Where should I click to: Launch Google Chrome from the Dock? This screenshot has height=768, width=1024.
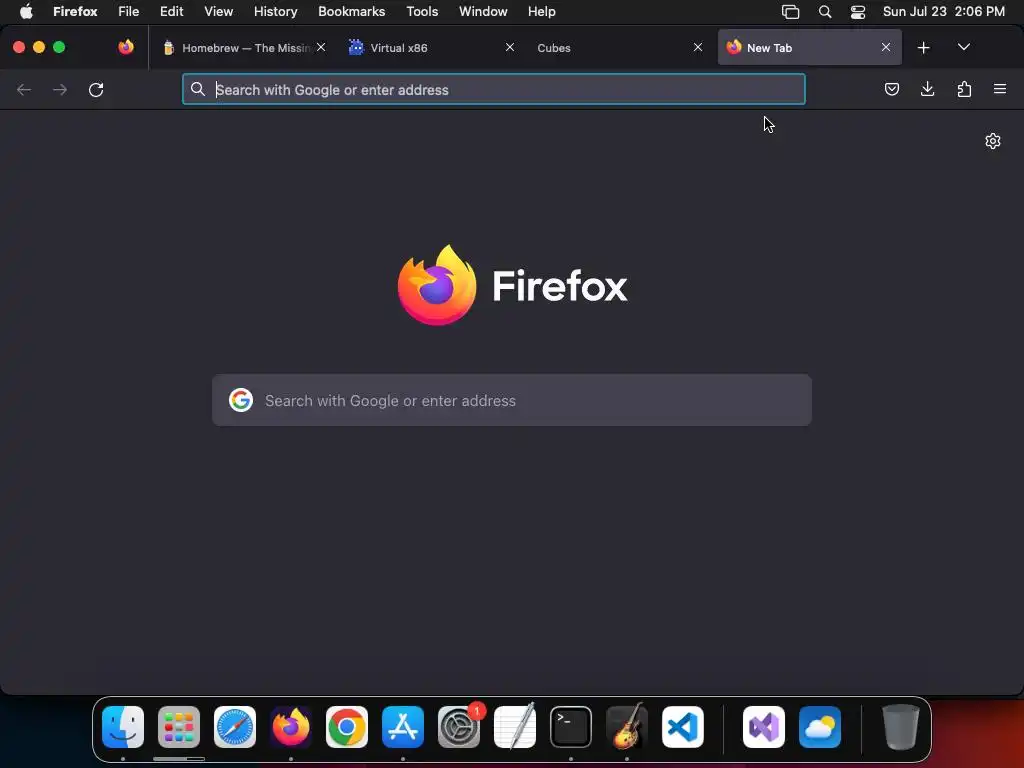click(x=347, y=727)
